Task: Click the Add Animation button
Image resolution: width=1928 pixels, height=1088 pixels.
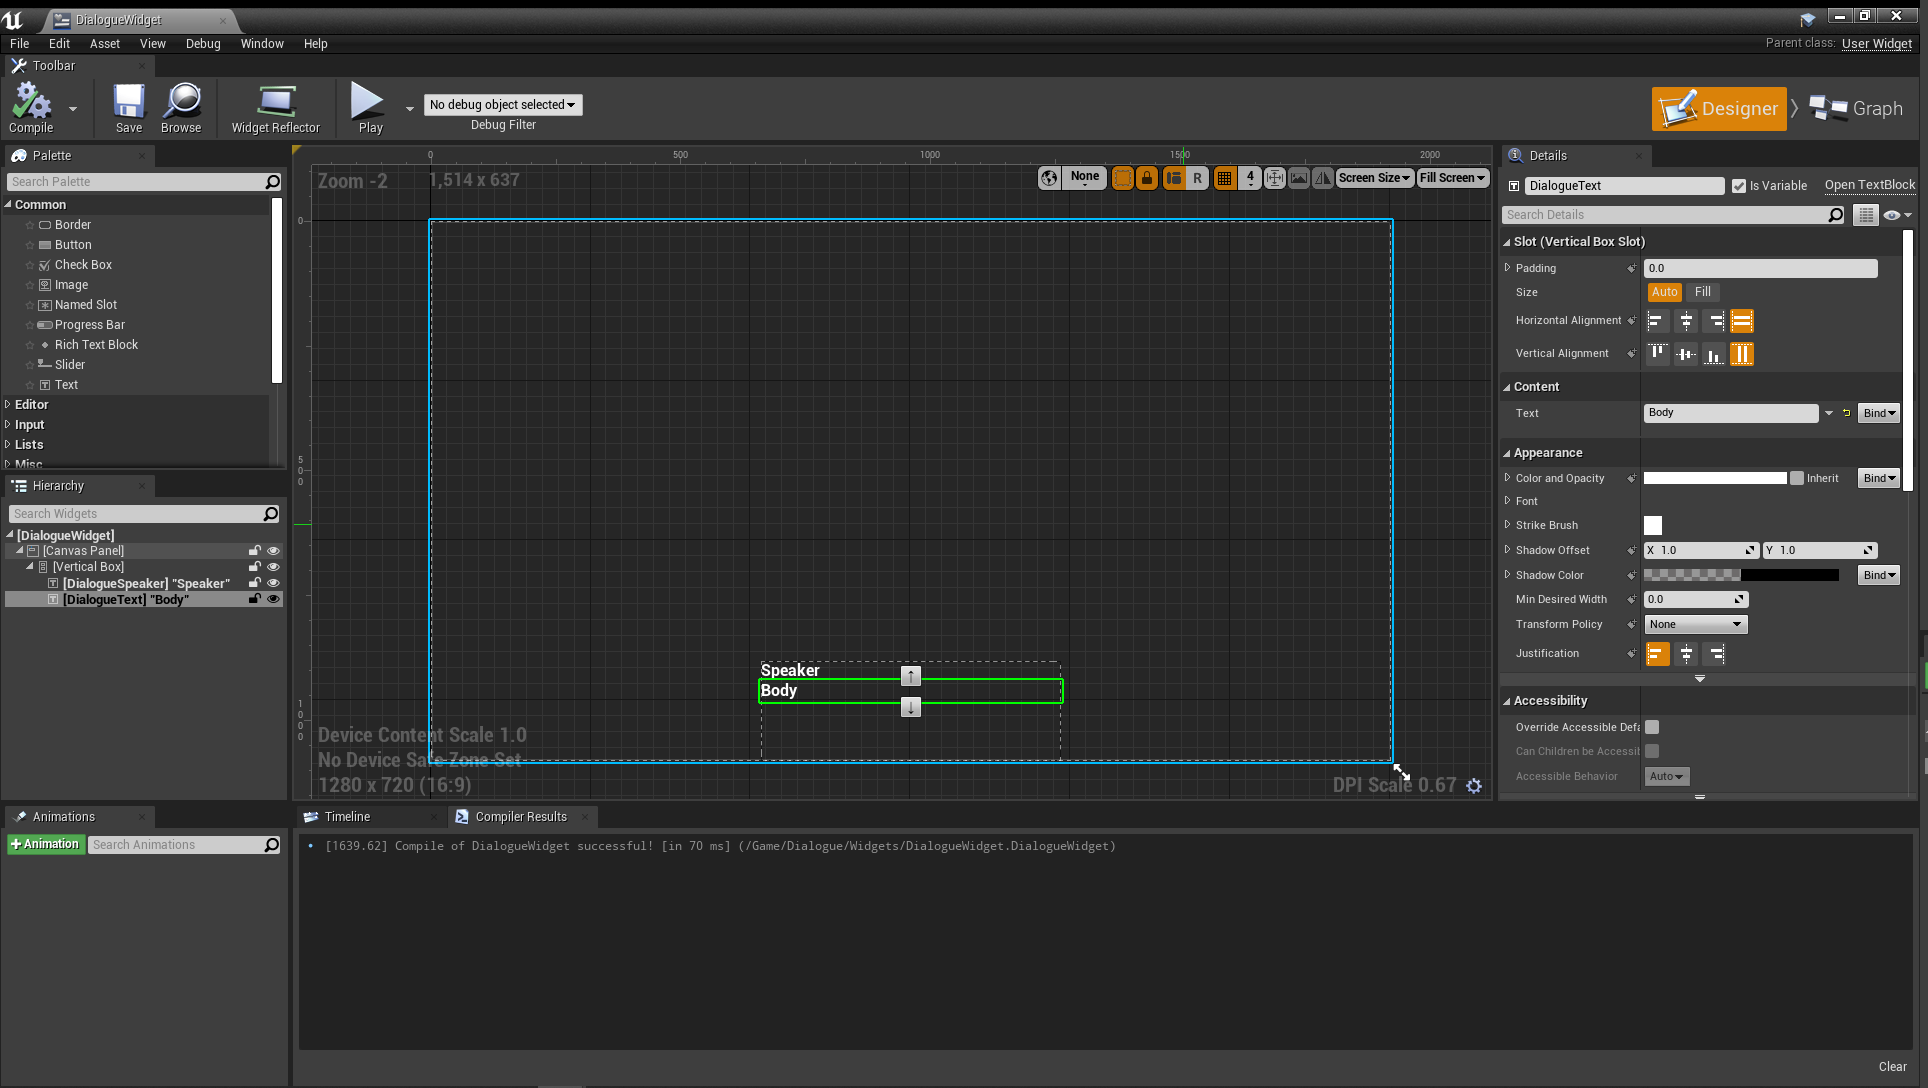Action: 45,845
